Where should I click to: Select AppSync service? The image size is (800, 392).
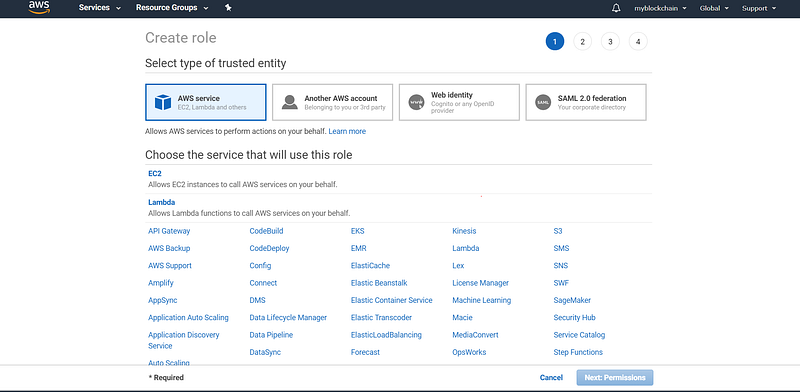pyautogui.click(x=163, y=300)
